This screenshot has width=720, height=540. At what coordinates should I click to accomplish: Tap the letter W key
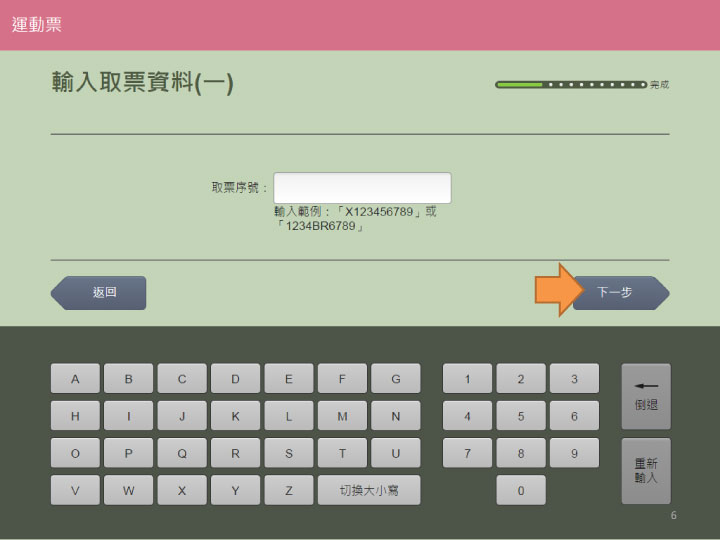[x=129, y=490]
